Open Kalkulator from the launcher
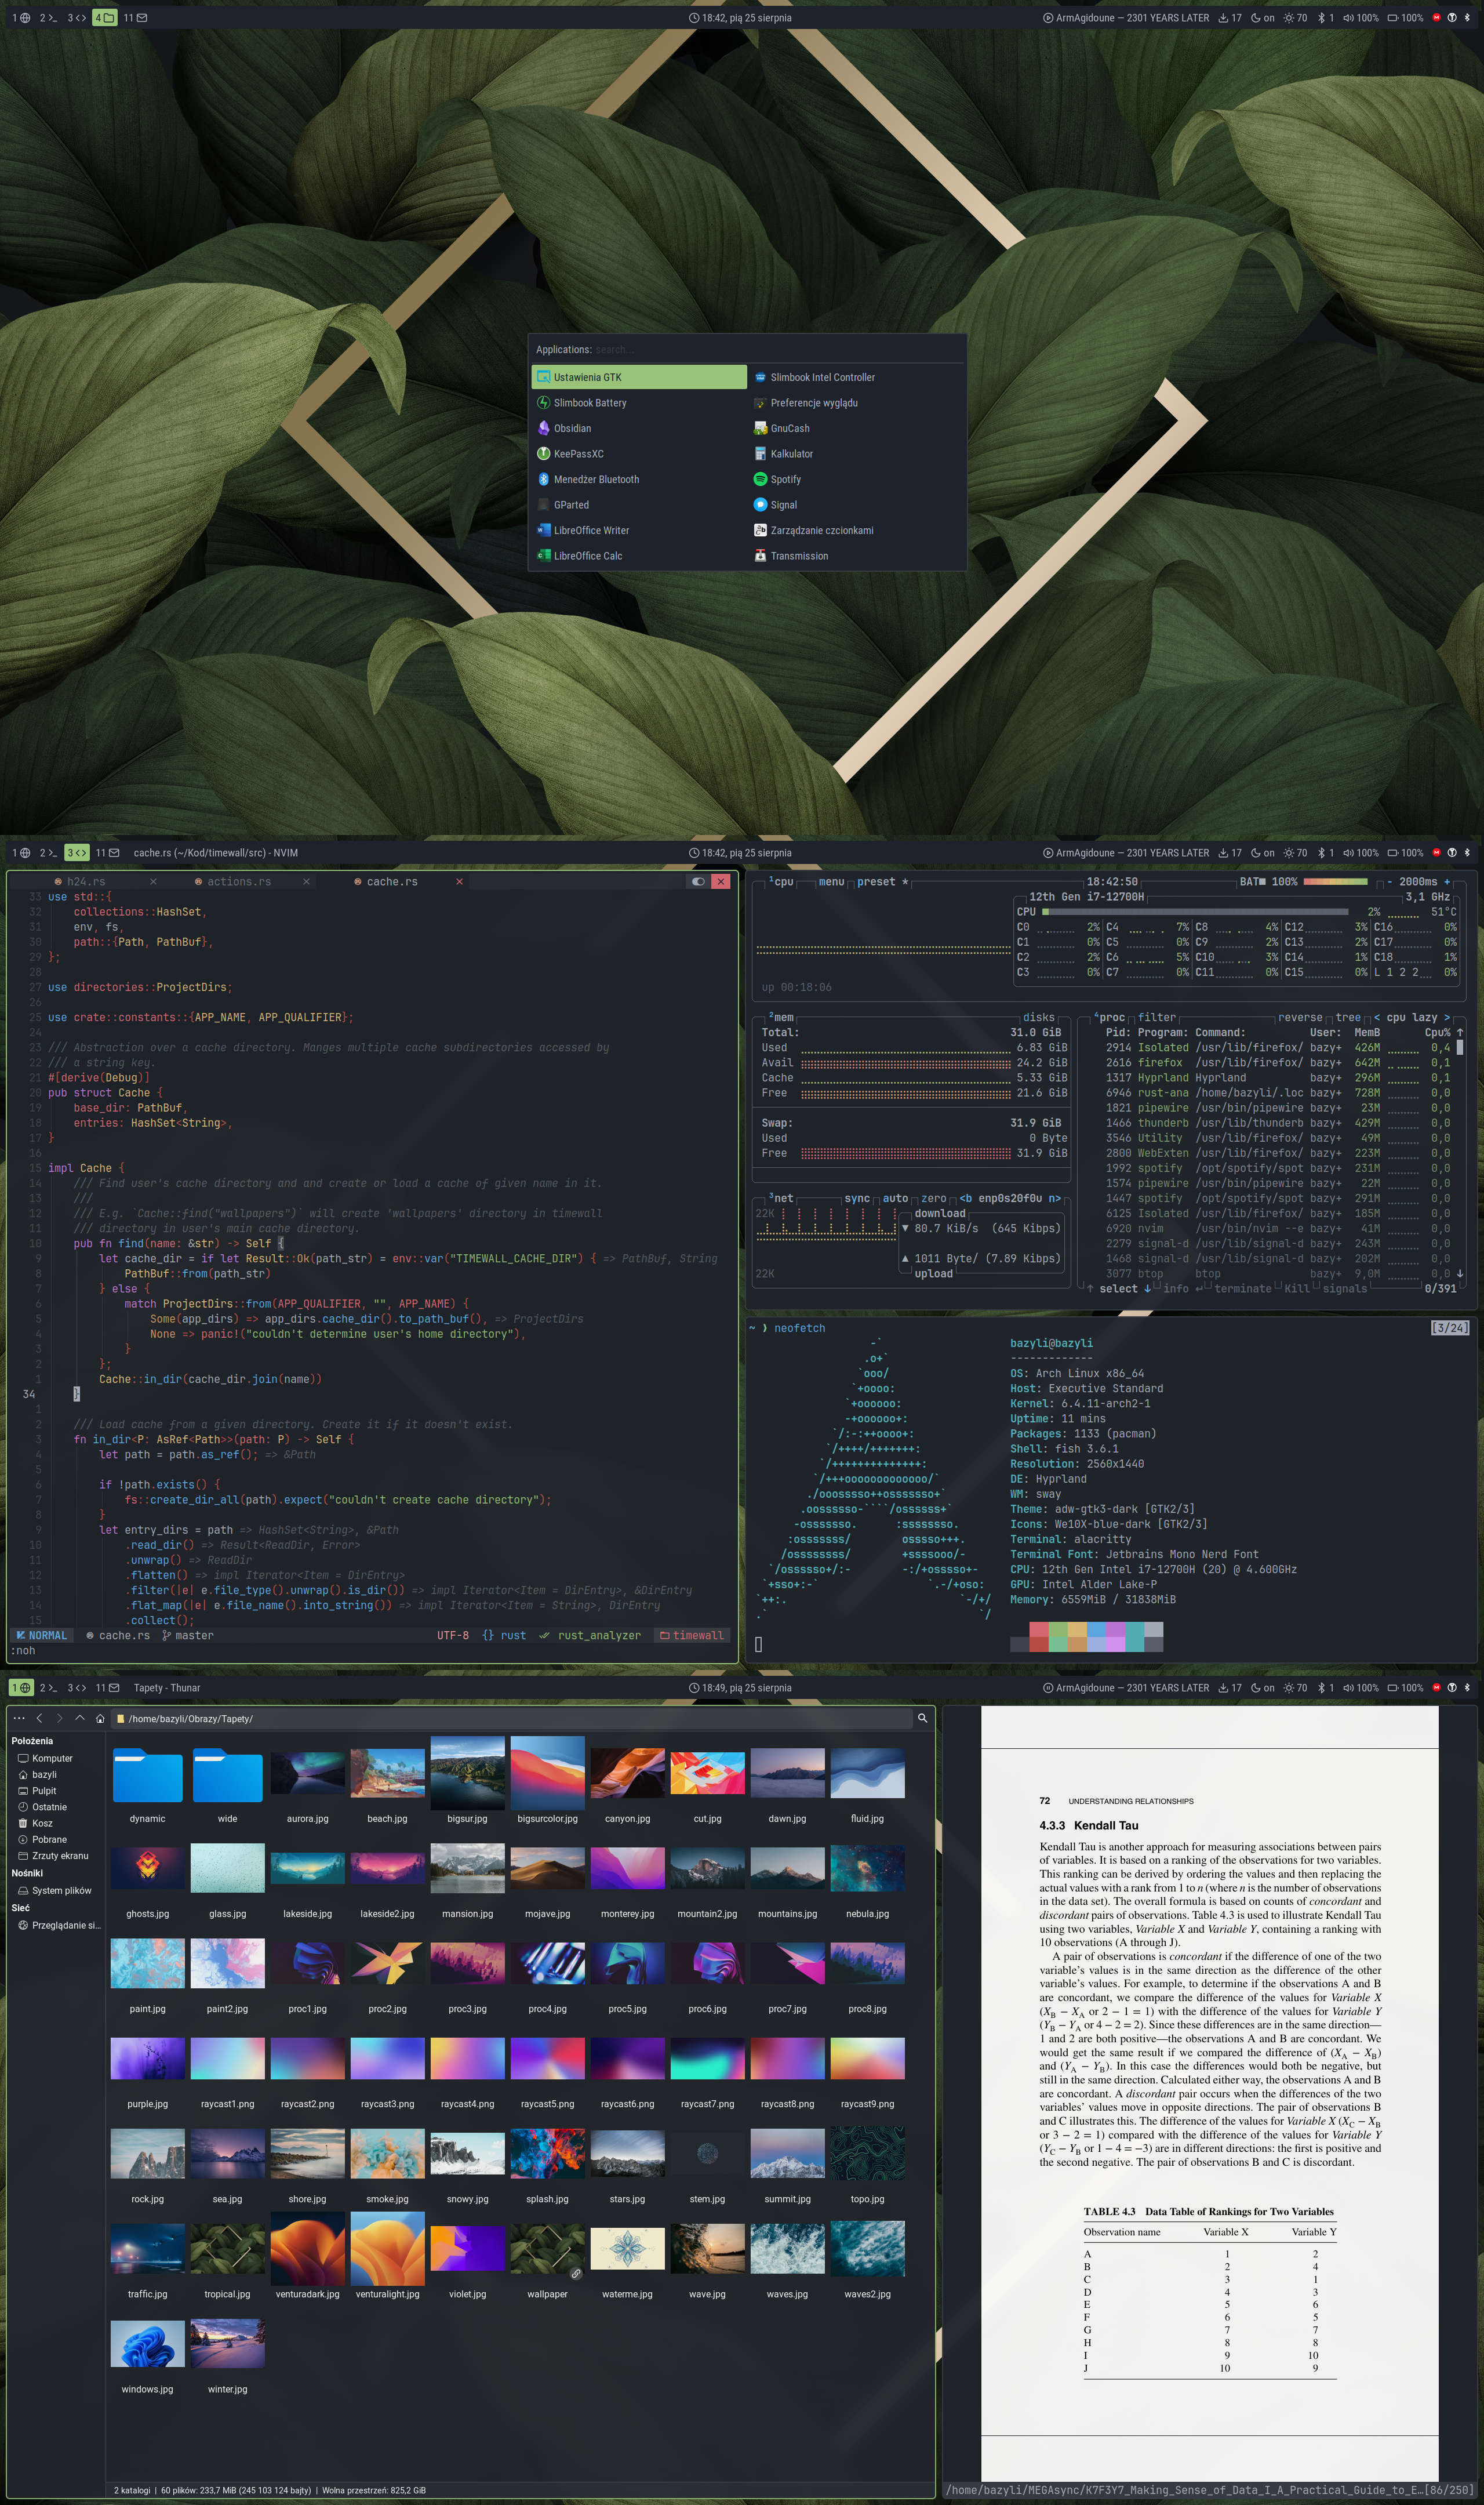This screenshot has width=1484, height=2505. 856,454
